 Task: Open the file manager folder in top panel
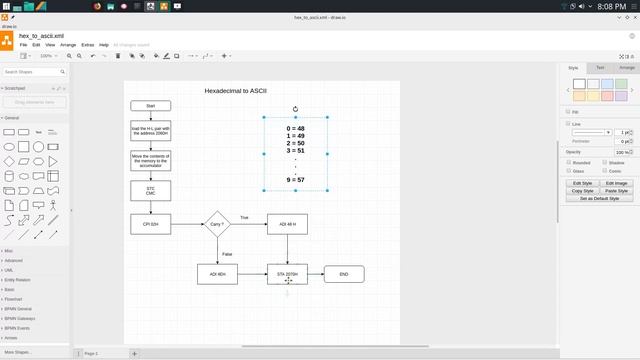(29, 6)
